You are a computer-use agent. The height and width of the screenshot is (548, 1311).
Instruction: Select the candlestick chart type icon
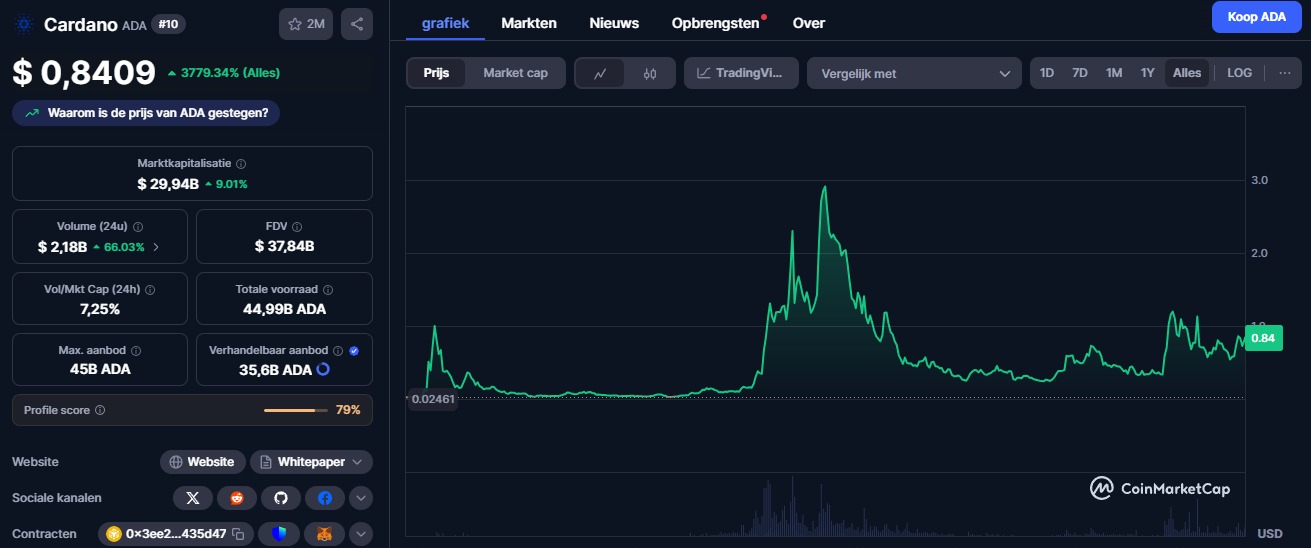(x=650, y=73)
